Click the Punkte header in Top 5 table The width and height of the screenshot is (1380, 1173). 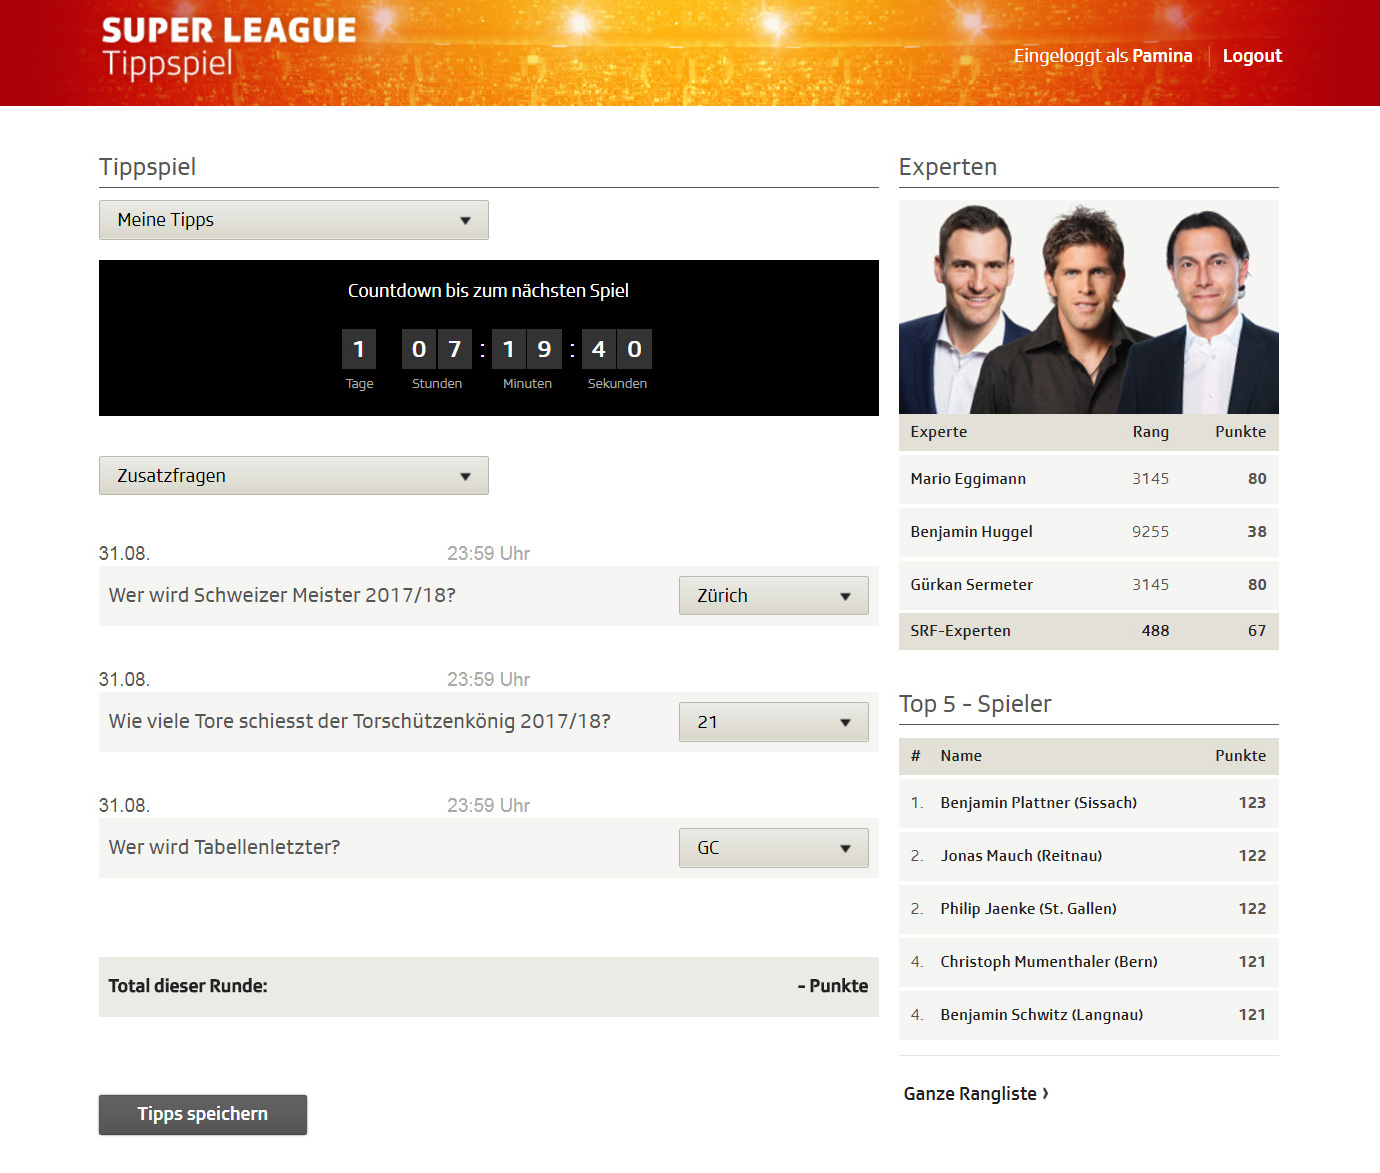(x=1240, y=756)
